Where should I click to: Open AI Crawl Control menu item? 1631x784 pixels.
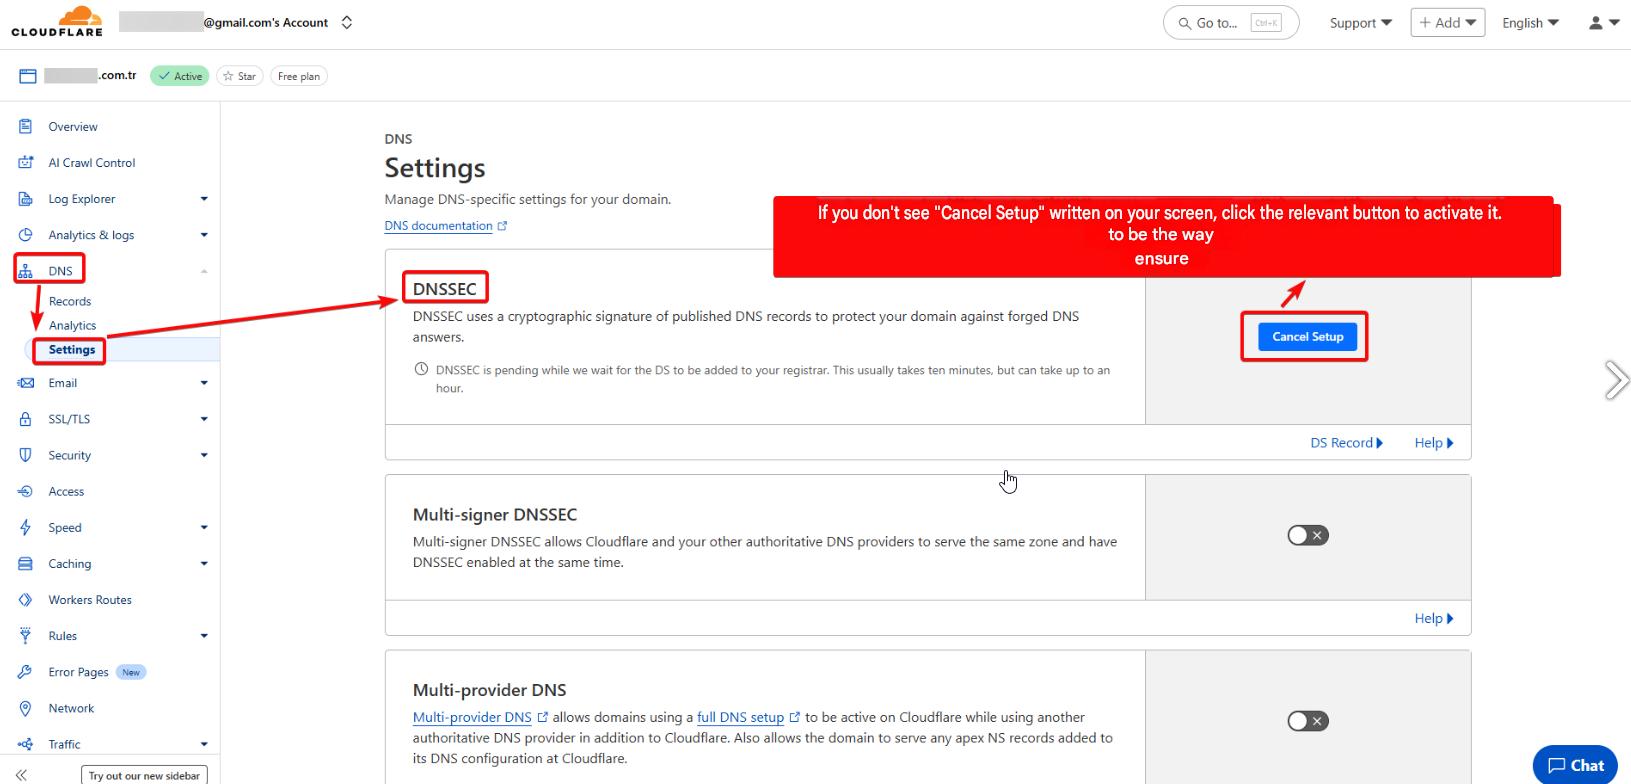tap(92, 163)
